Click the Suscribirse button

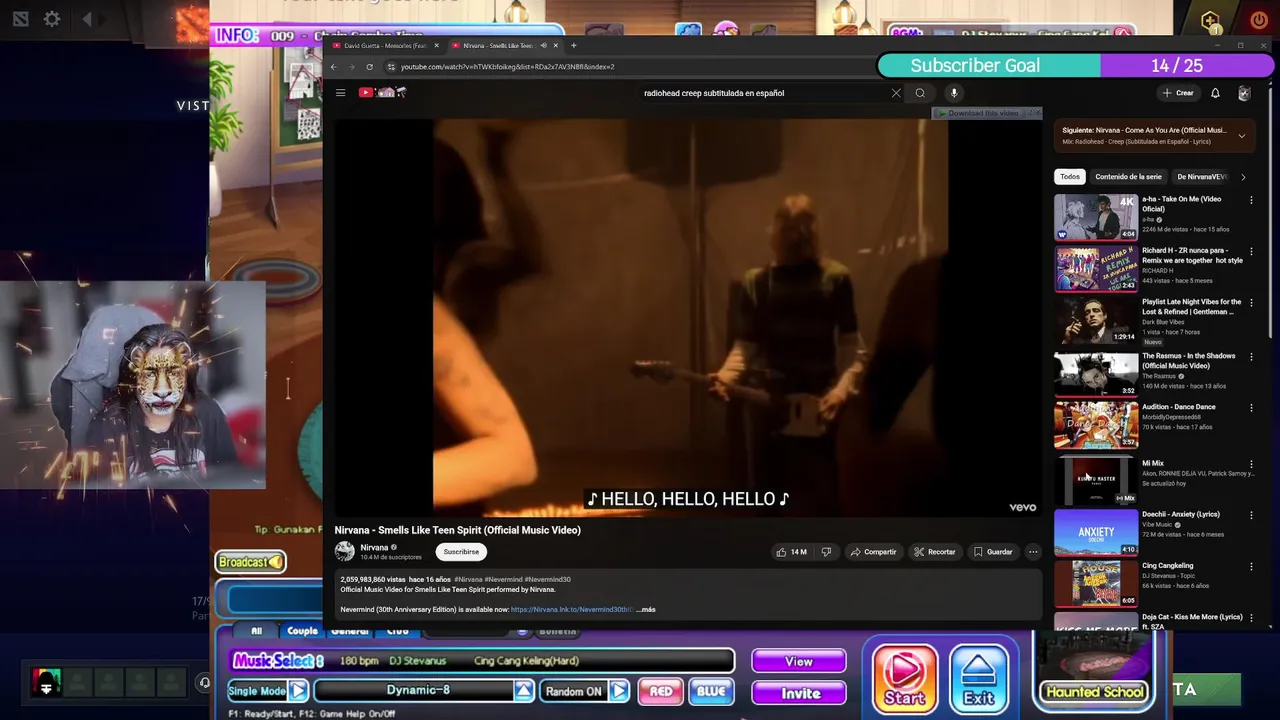[x=461, y=552]
